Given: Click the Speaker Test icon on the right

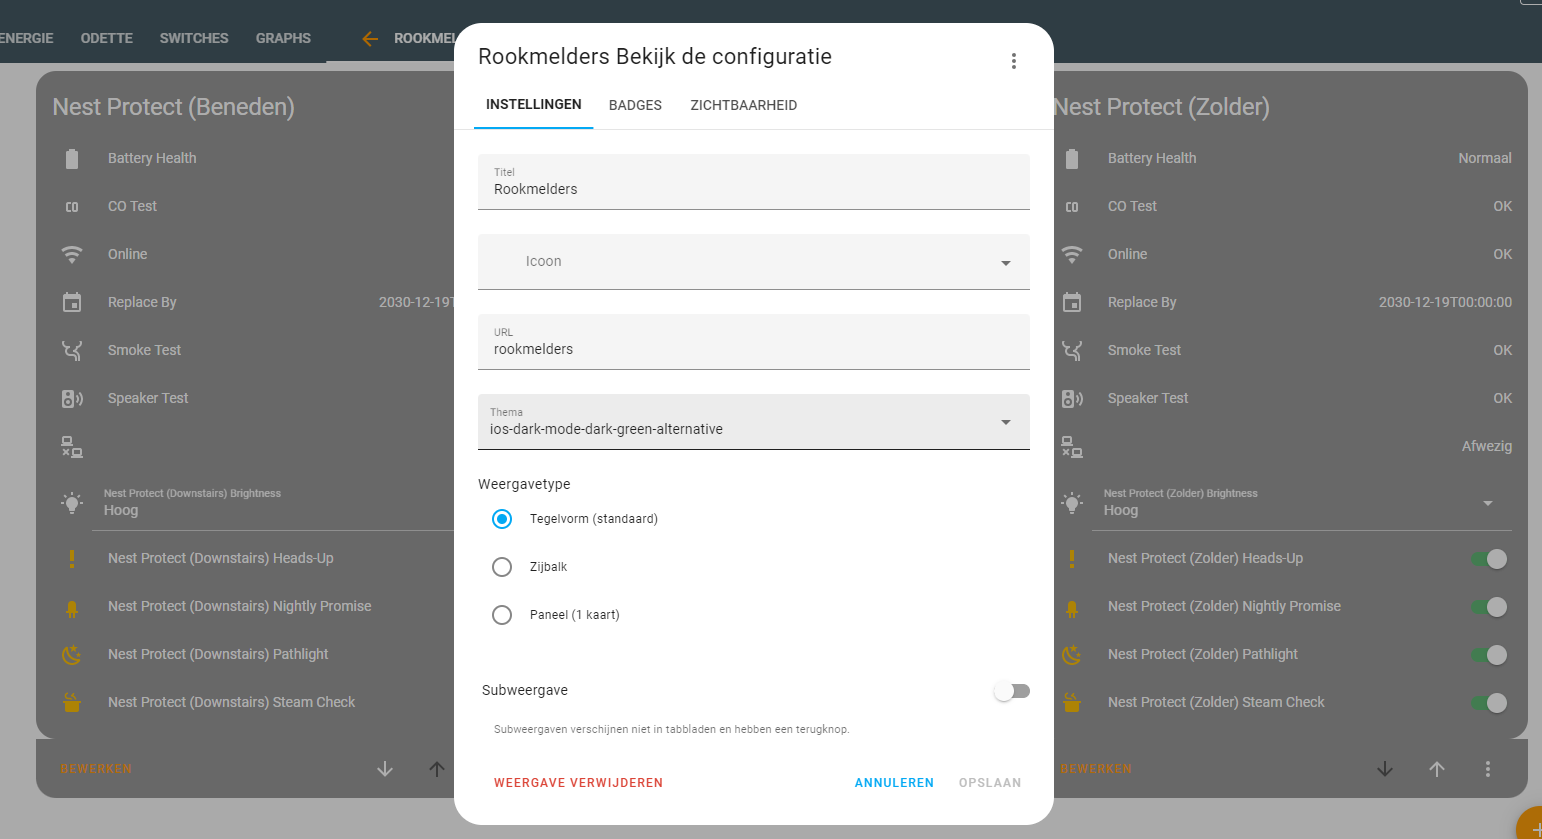Looking at the screenshot, I should 1072,398.
